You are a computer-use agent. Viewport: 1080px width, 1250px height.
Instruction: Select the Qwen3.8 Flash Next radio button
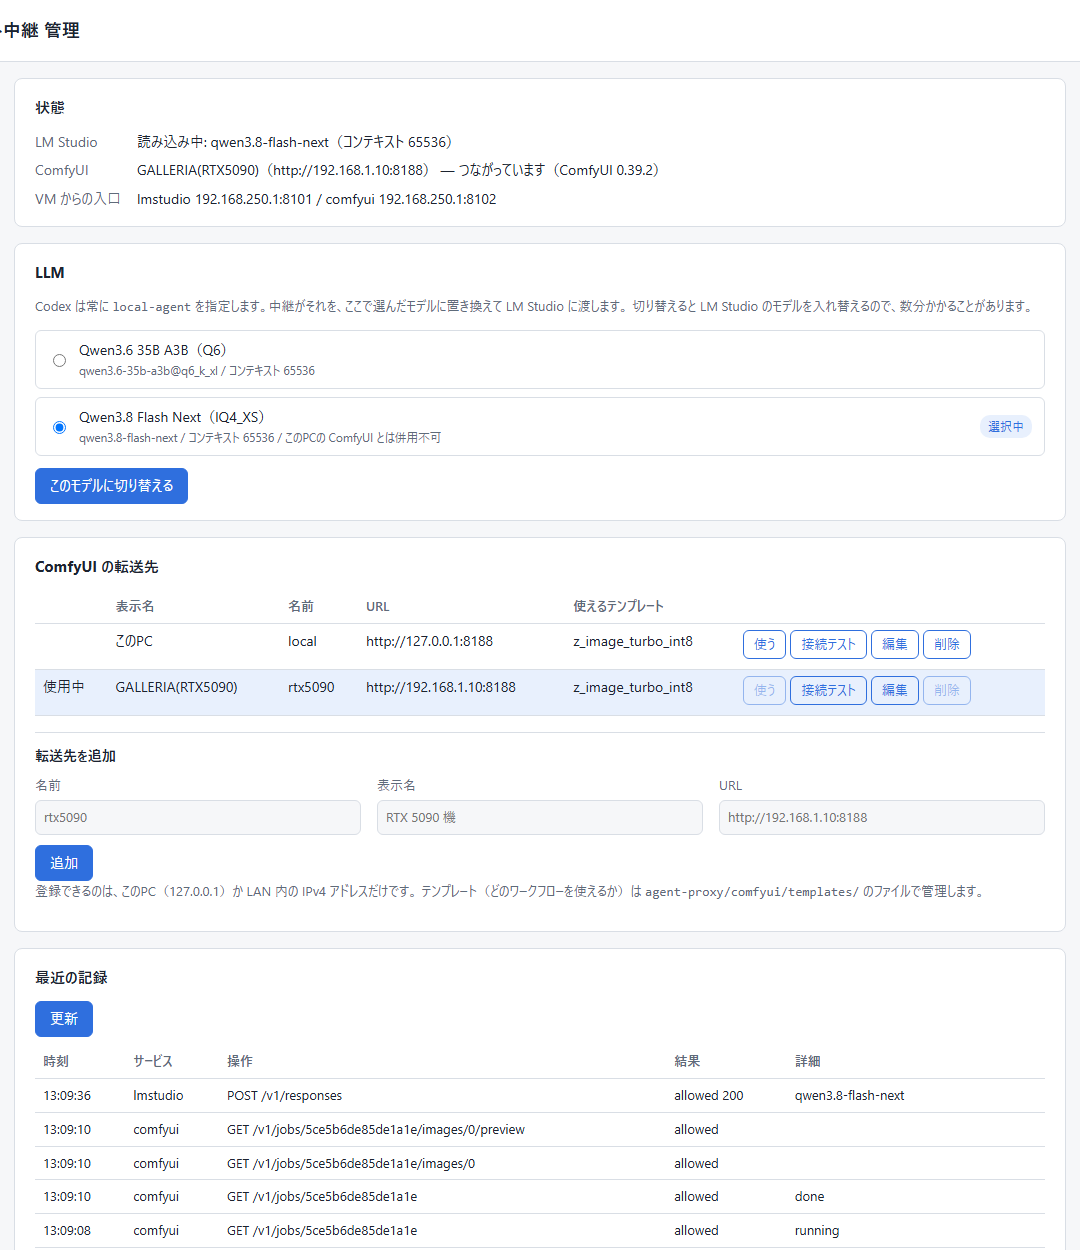coord(60,427)
